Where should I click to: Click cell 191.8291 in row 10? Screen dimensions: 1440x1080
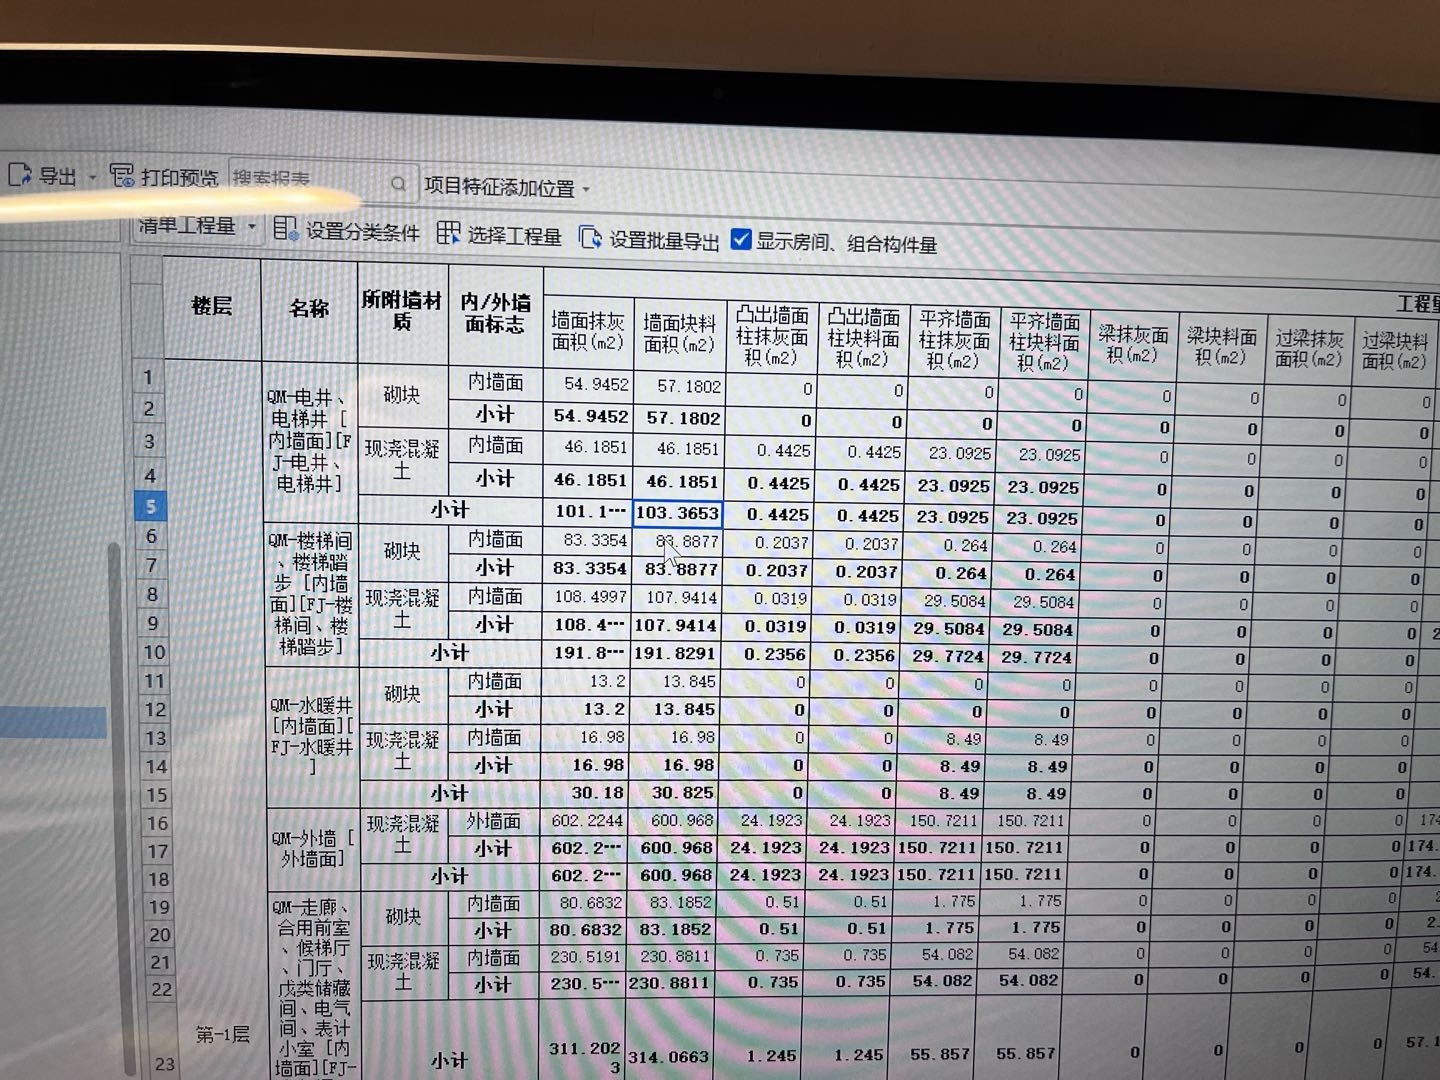click(x=675, y=654)
